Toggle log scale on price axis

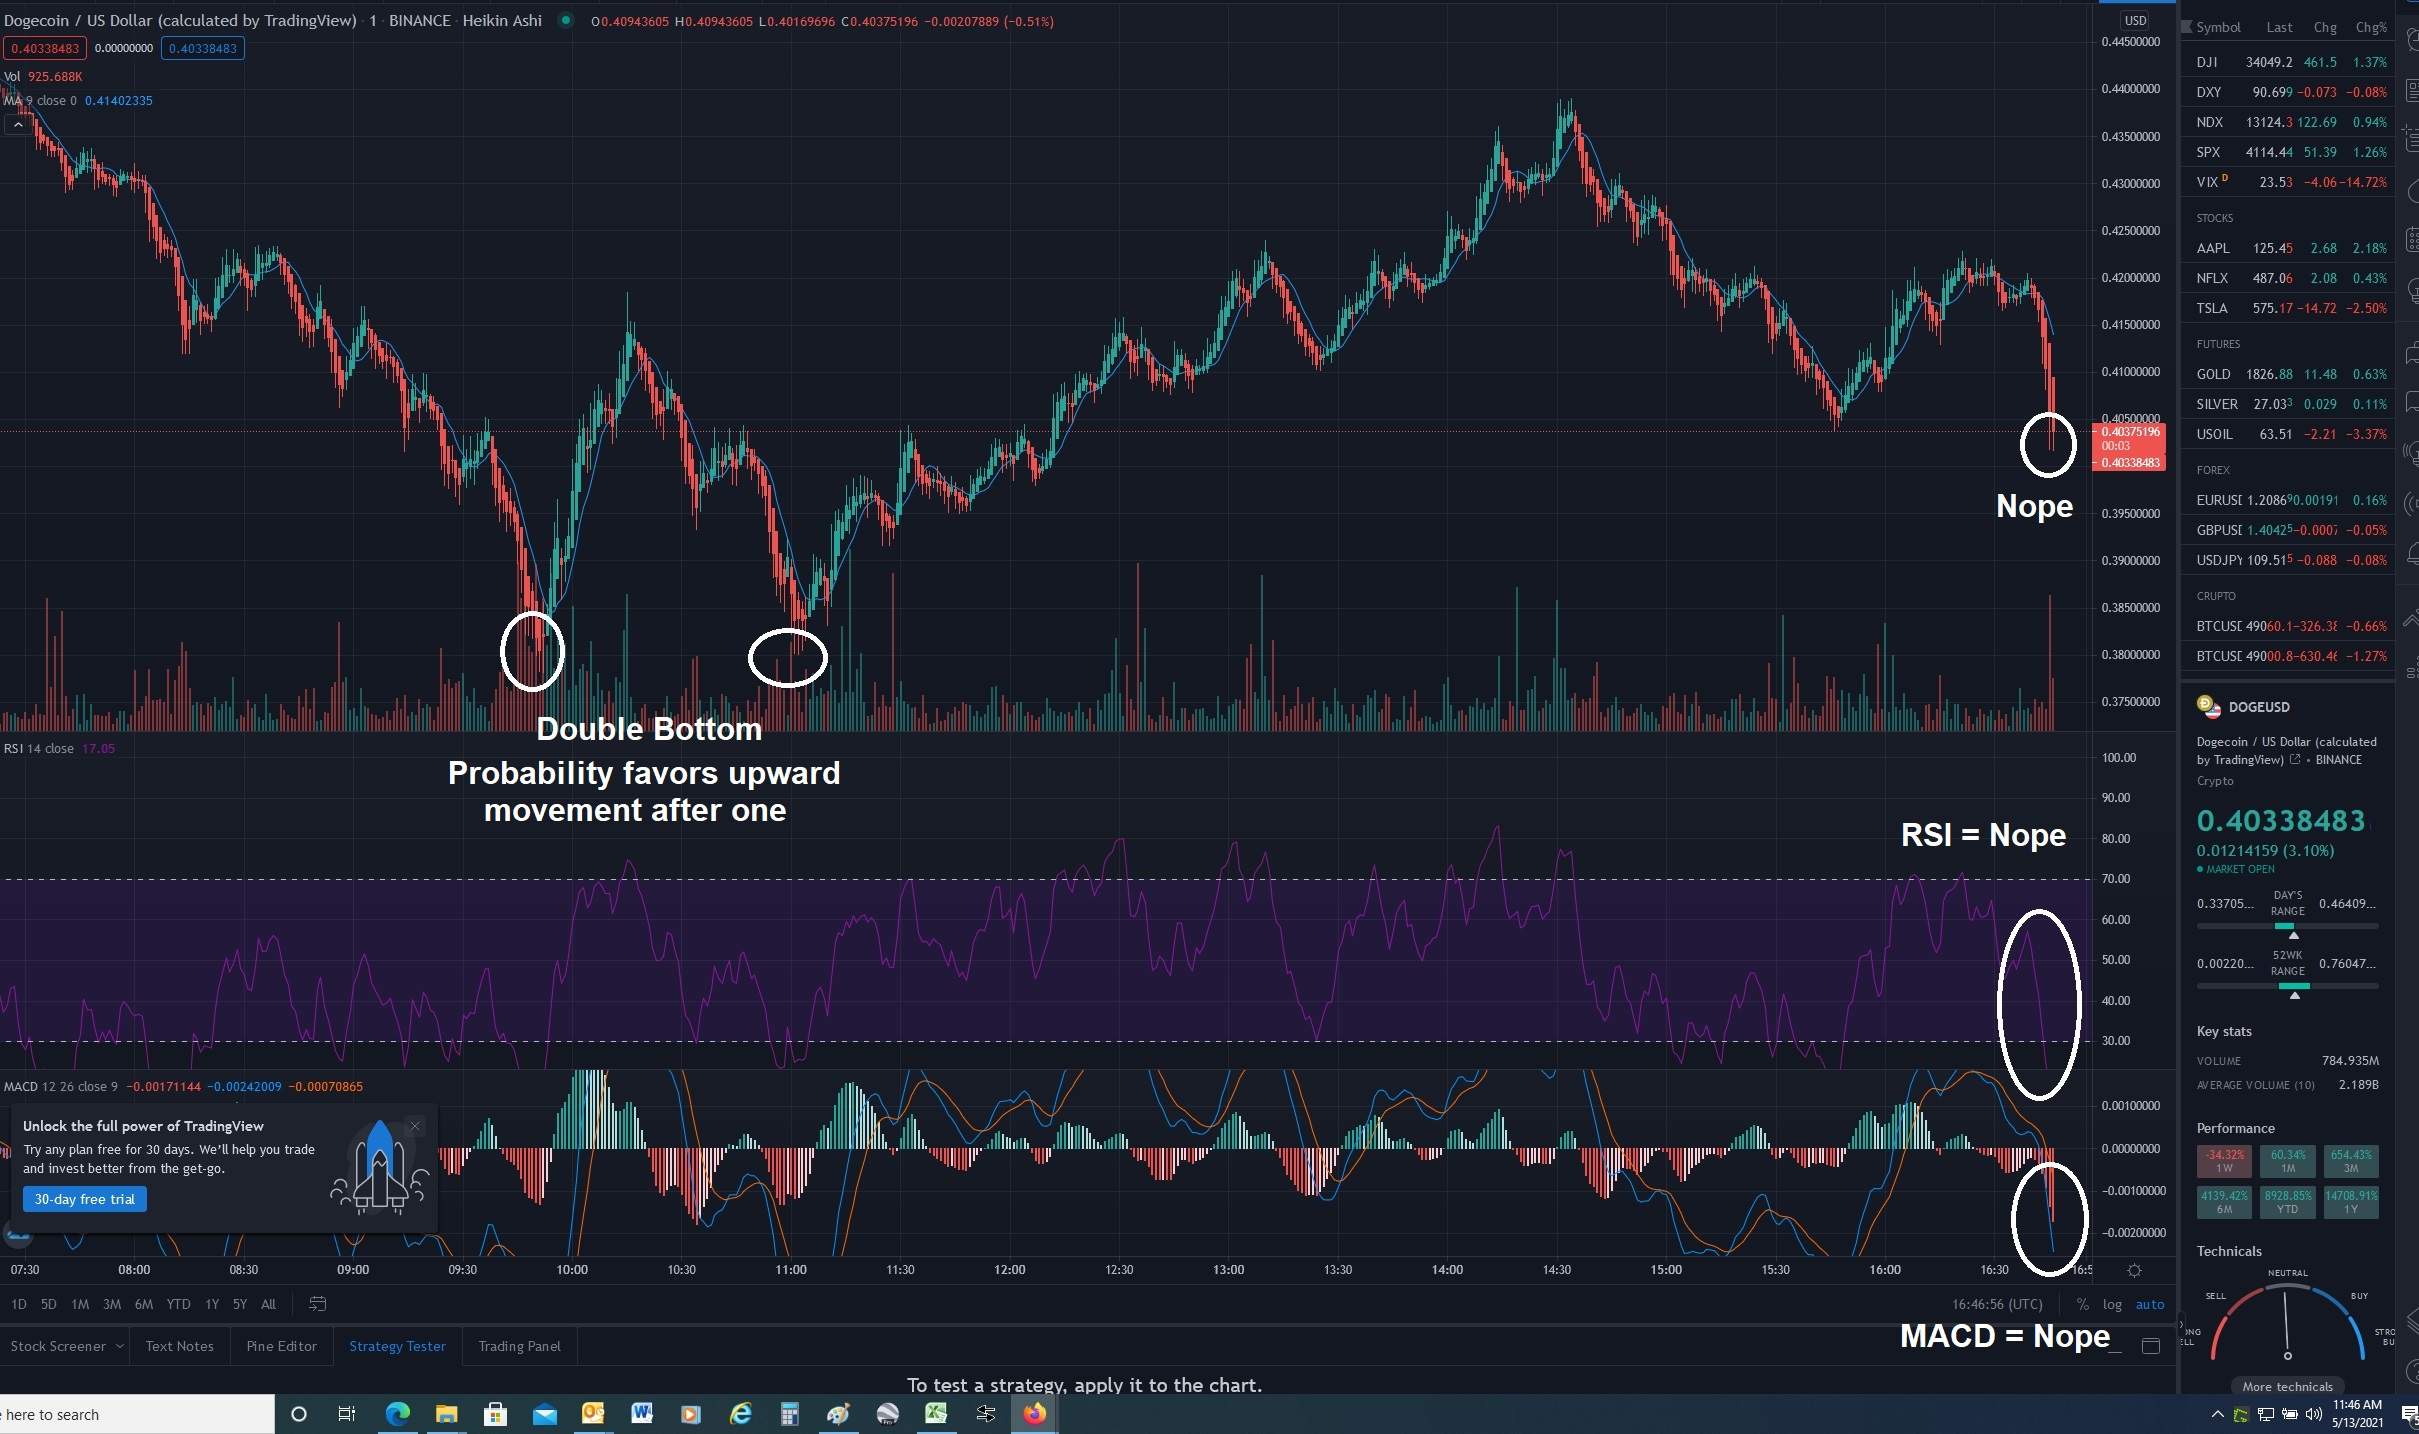pos(2112,1304)
